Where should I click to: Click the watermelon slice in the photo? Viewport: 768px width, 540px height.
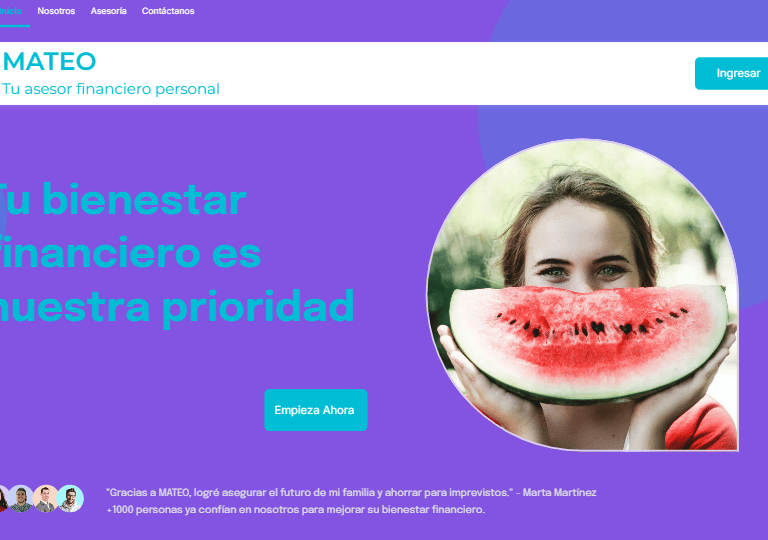(x=588, y=343)
